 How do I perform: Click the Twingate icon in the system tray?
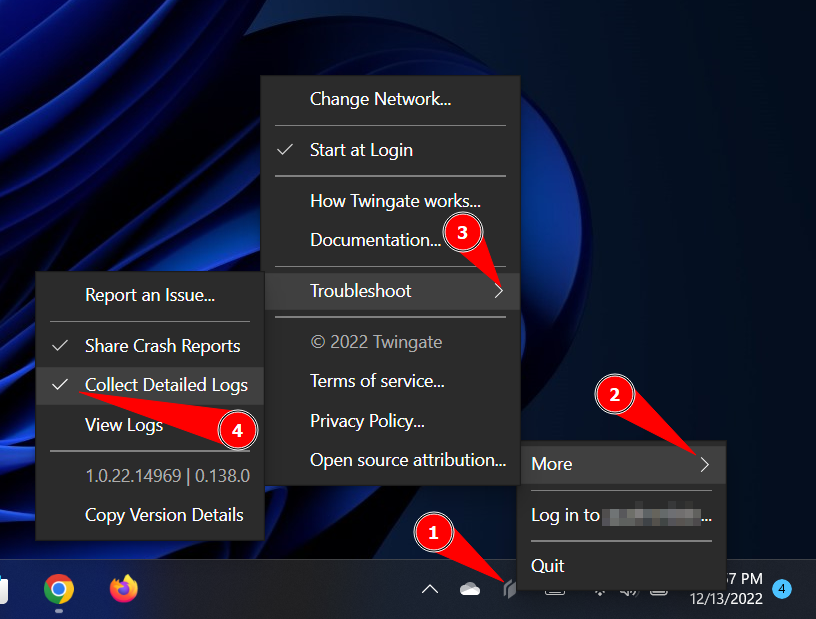pos(510,589)
